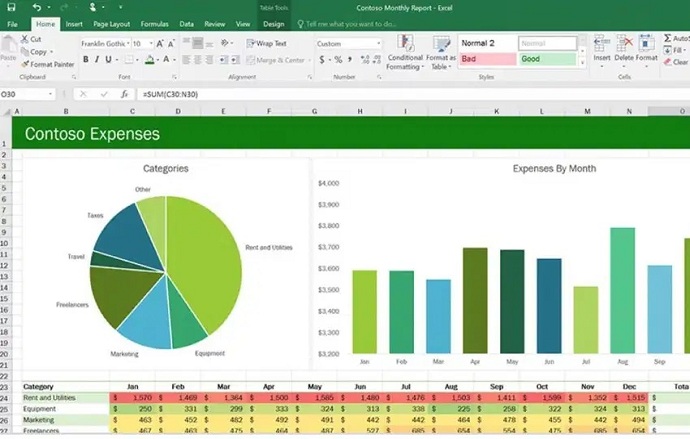Click the Cut scissors icon

[x=25, y=39]
